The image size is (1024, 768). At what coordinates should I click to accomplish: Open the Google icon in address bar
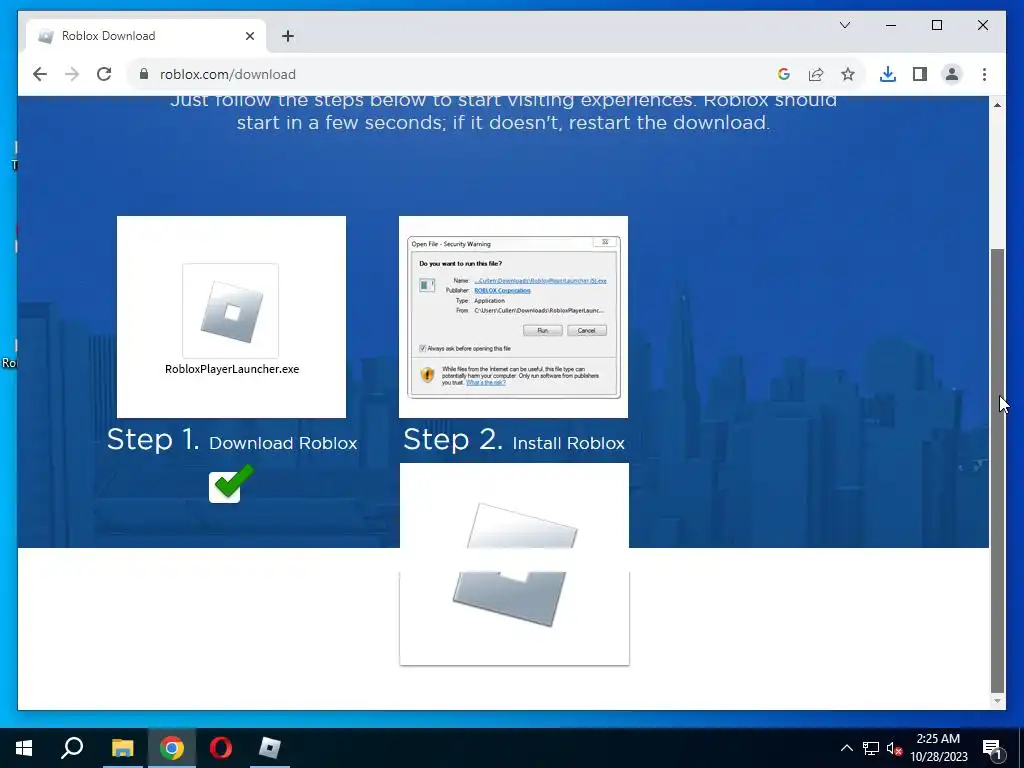(x=784, y=74)
